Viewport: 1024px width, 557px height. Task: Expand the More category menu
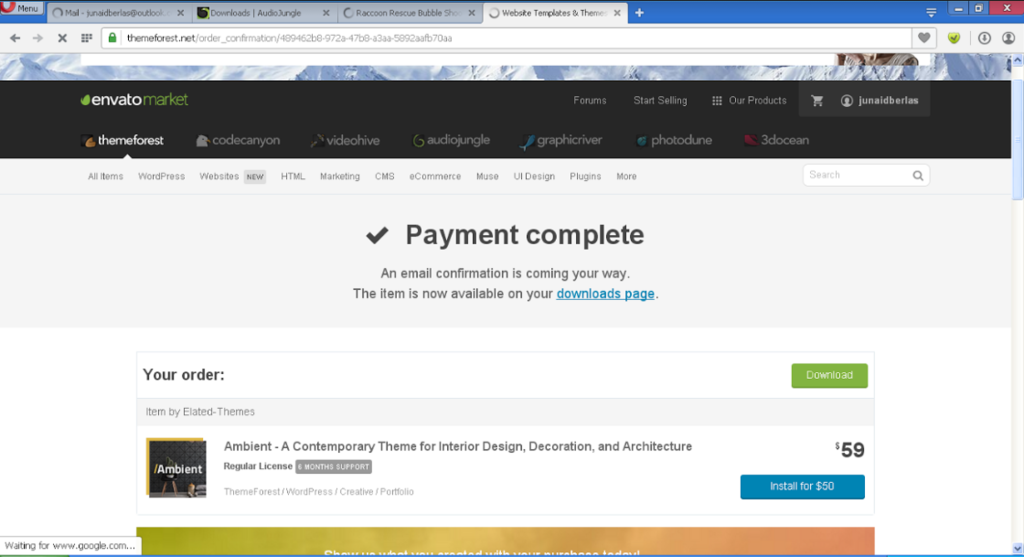(626, 176)
